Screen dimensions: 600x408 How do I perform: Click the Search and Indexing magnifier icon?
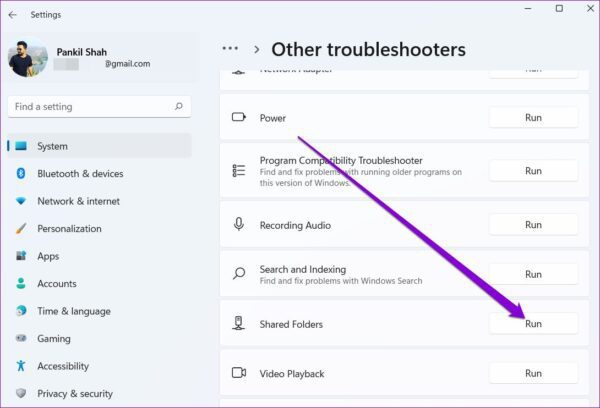pyautogui.click(x=239, y=274)
